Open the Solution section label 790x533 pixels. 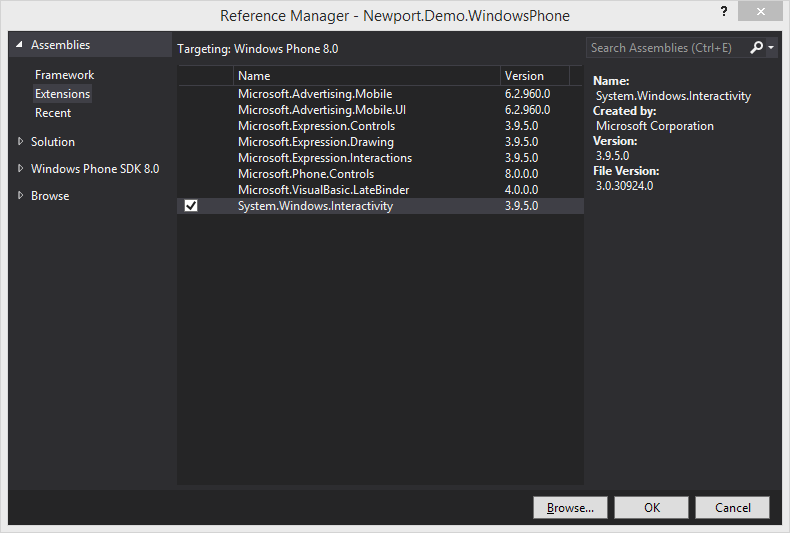tap(53, 142)
